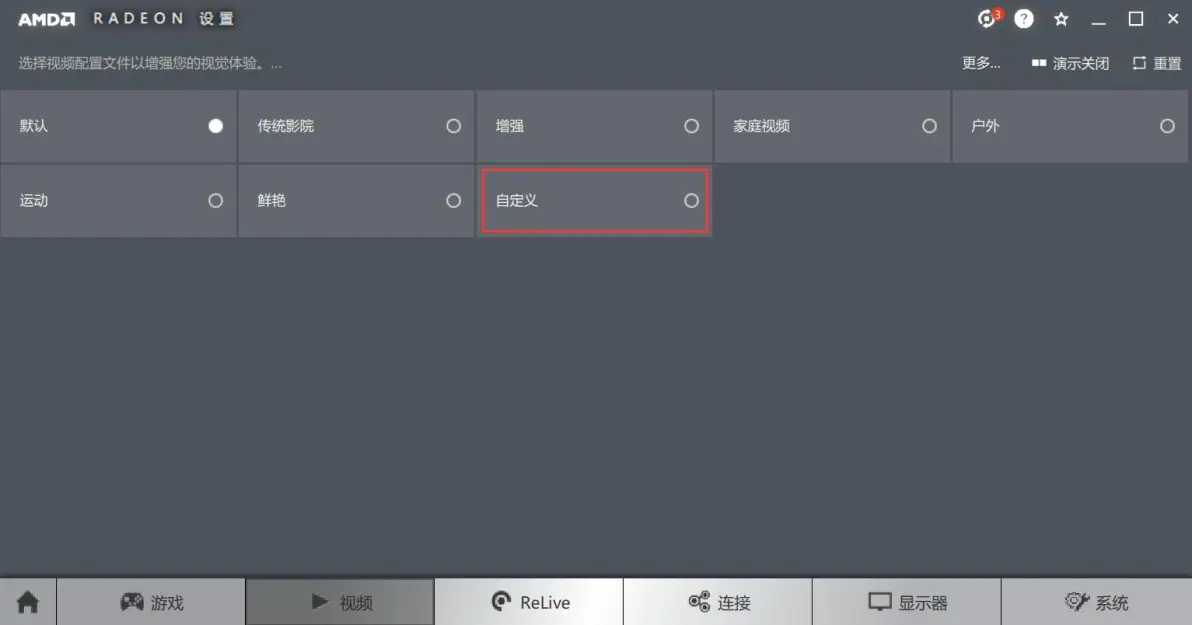Viewport: 1192px width, 625px height.
Task: Open the 连接 connect tab
Action: (x=718, y=602)
